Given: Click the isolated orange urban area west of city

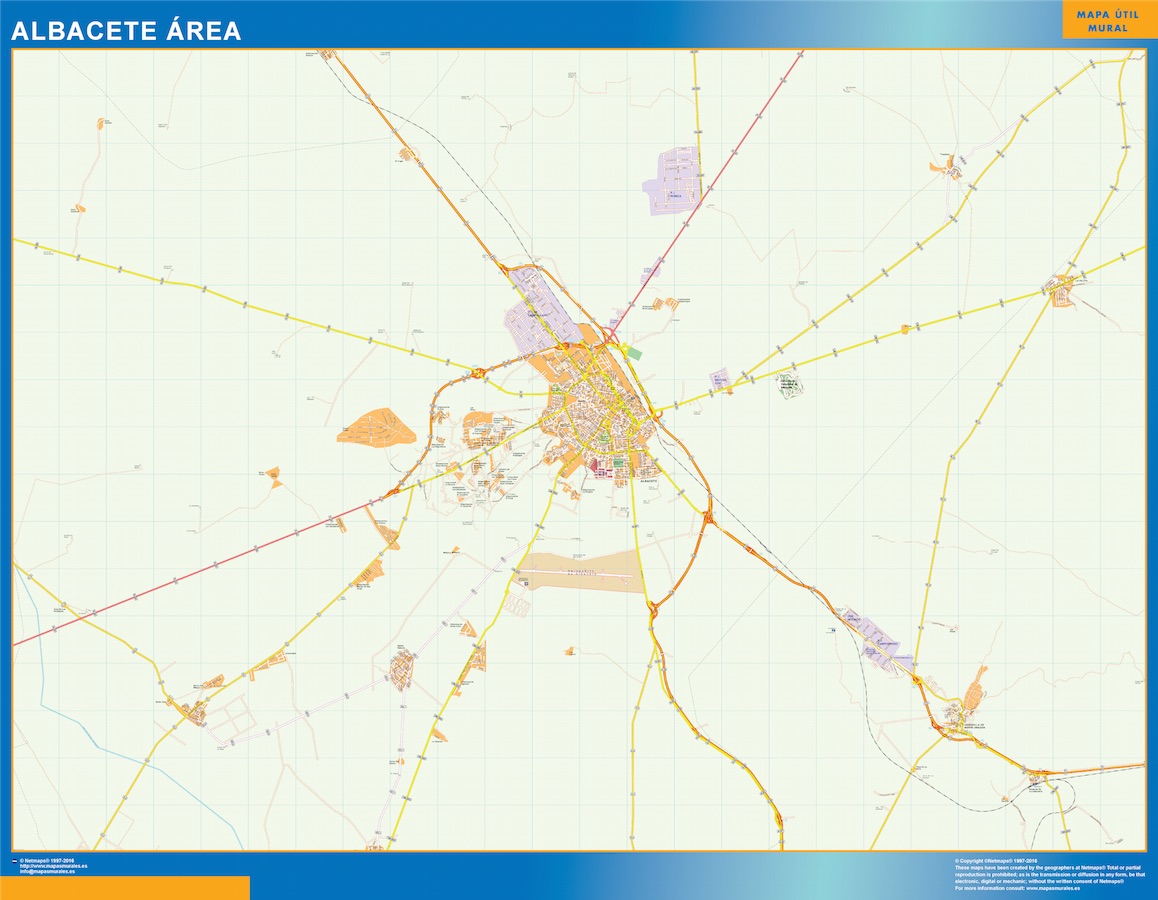Looking at the screenshot, I should (376, 427).
